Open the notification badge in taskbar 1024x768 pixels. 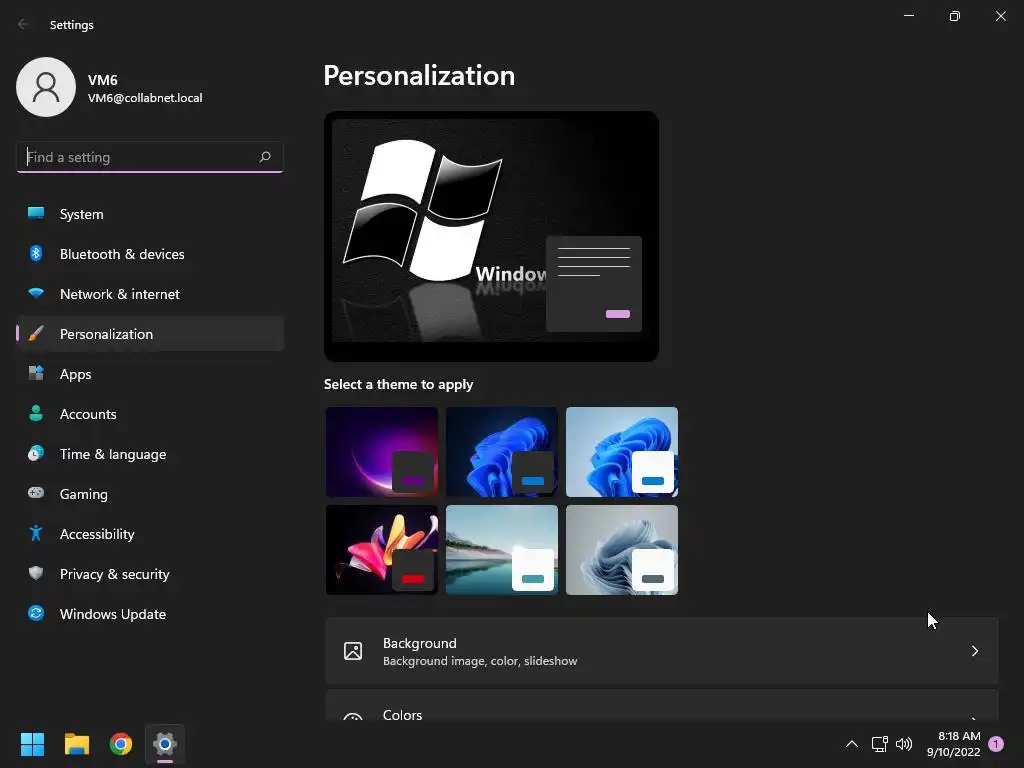[x=996, y=744]
